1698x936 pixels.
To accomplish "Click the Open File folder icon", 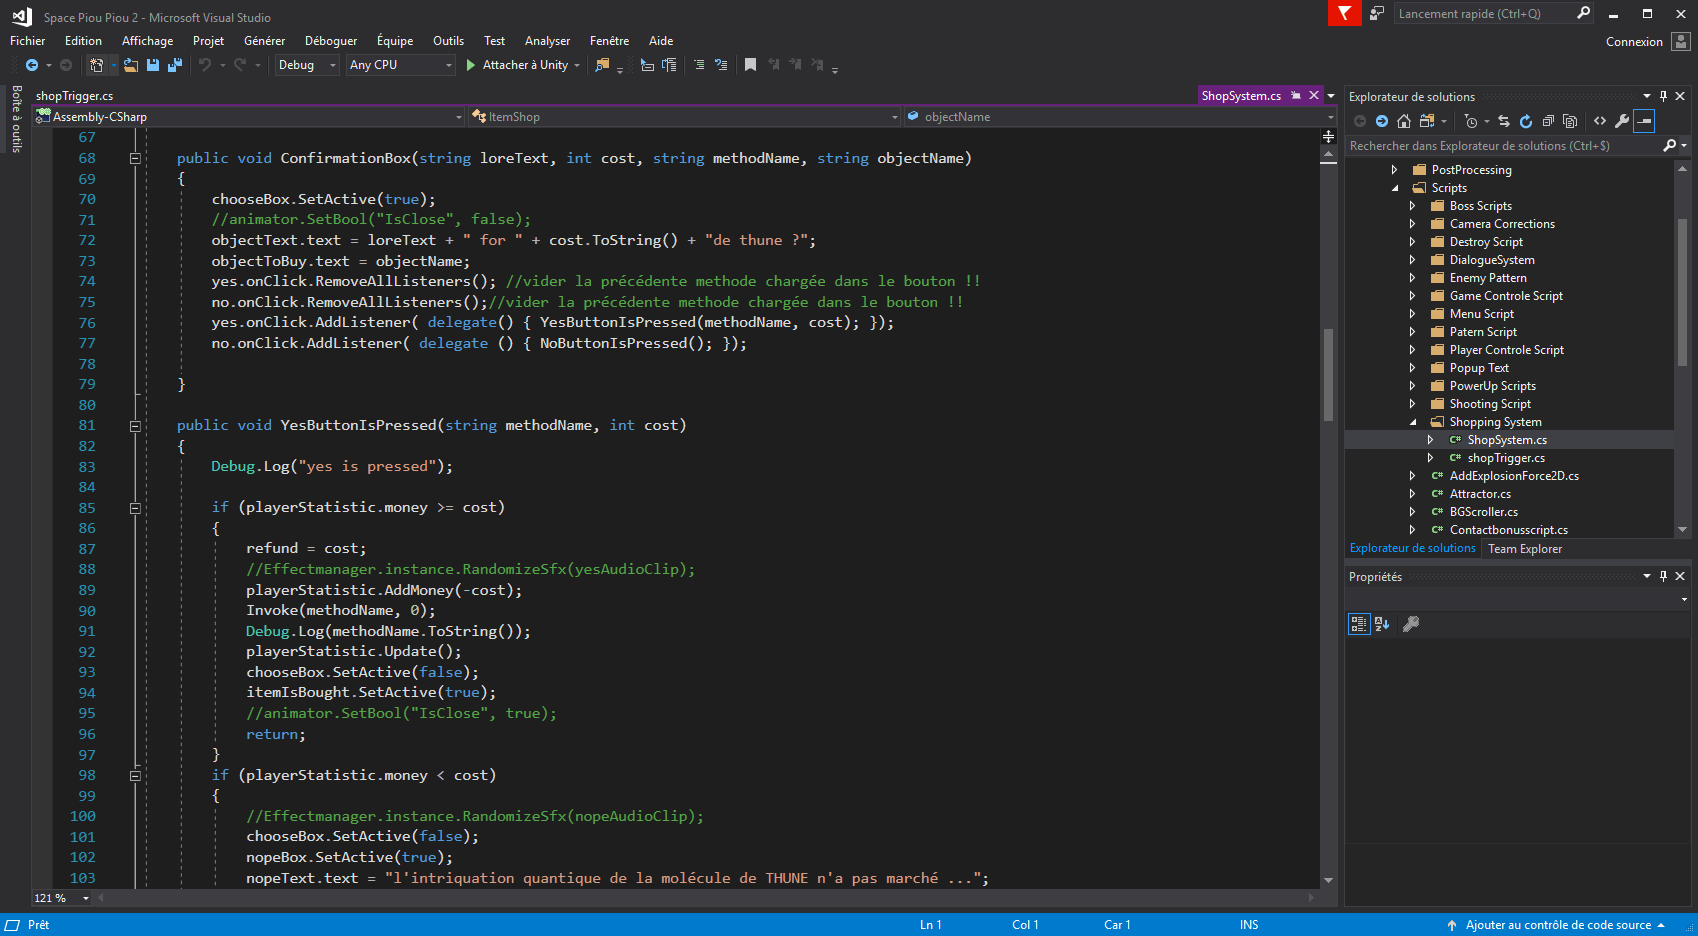I will point(131,65).
